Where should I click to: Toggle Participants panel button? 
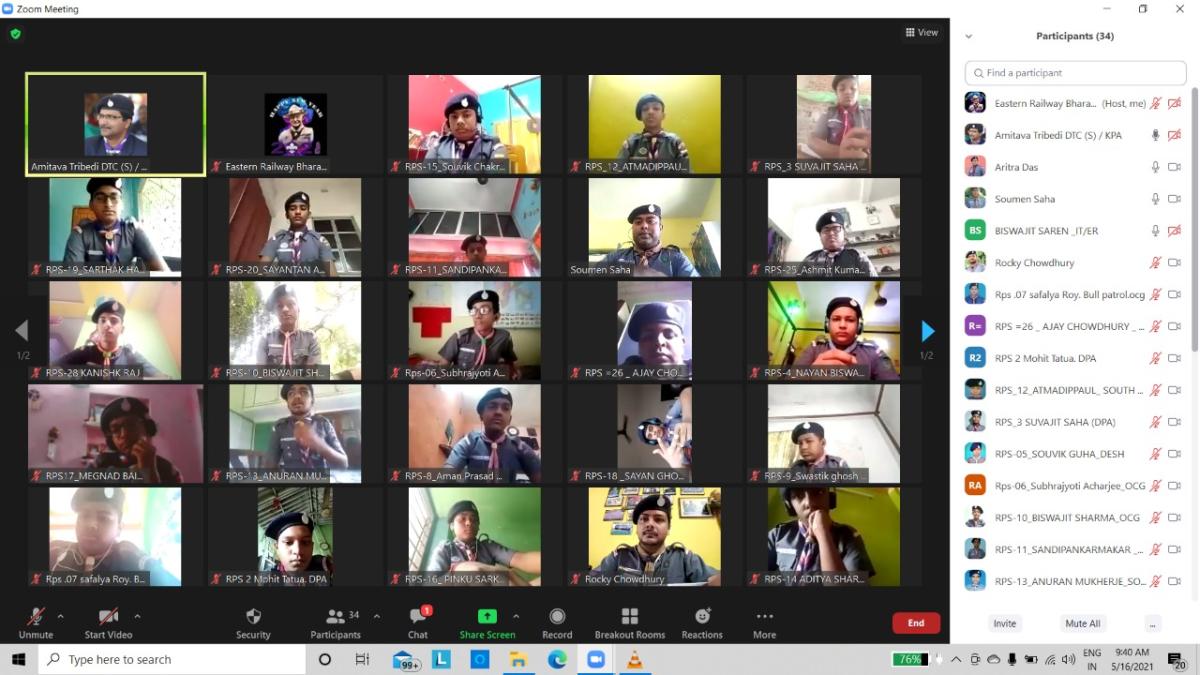point(336,617)
